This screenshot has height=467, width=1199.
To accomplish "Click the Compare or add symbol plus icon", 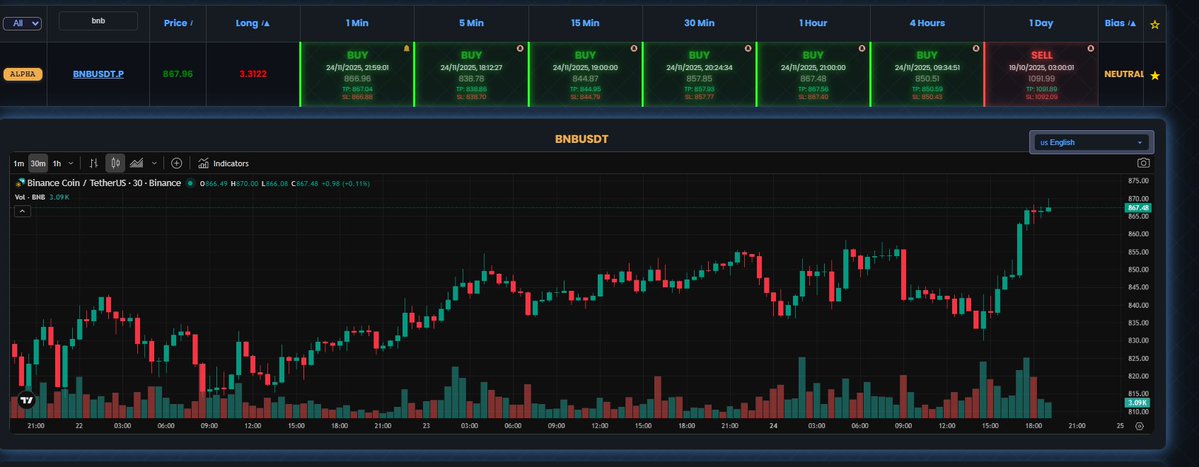I will point(177,164).
